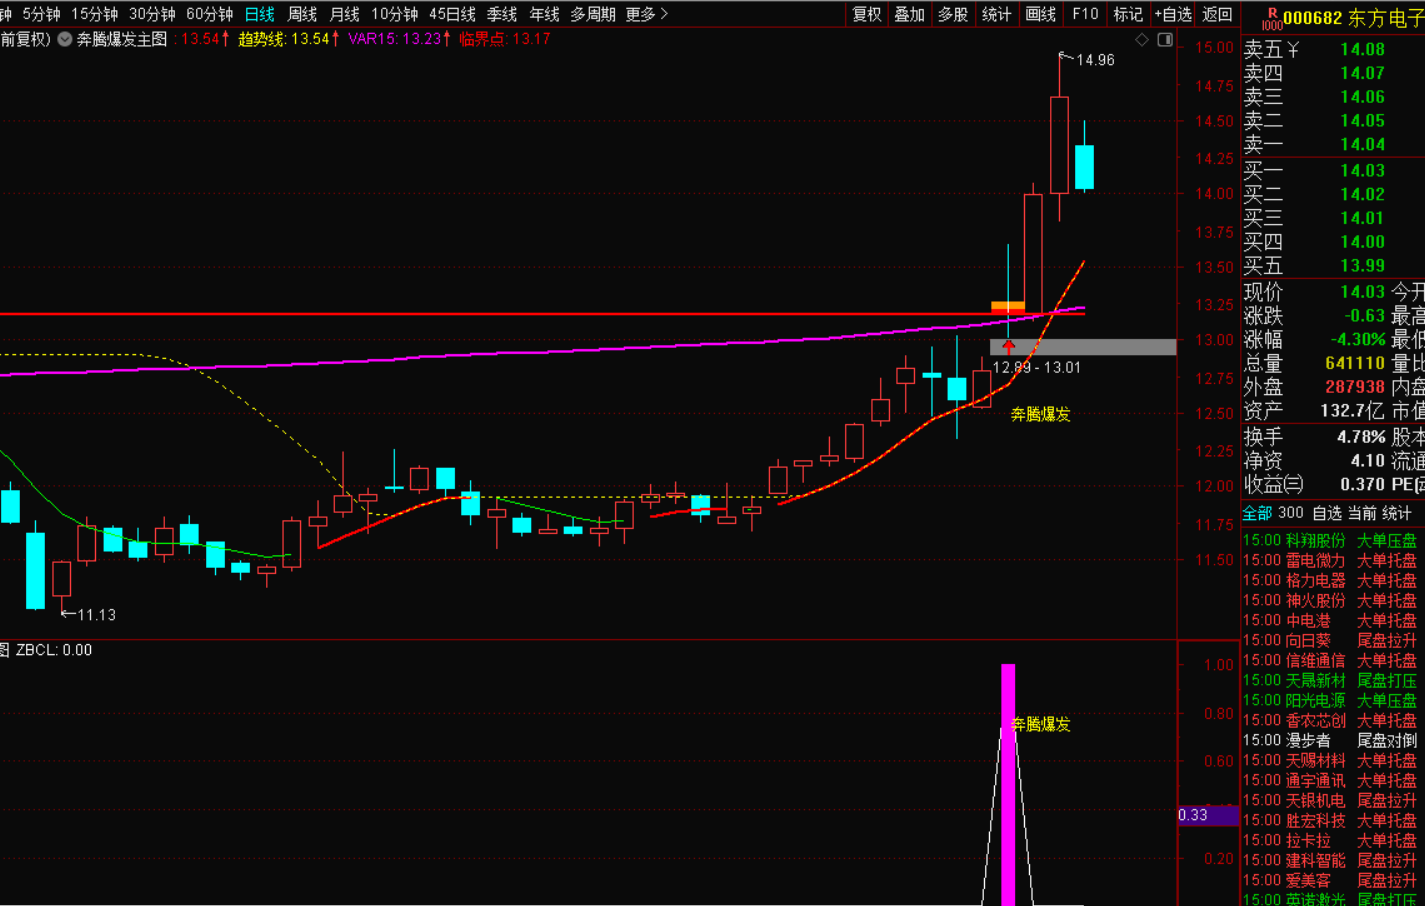
Task: Click the diamond icon above the chart
Action: 1142,39
